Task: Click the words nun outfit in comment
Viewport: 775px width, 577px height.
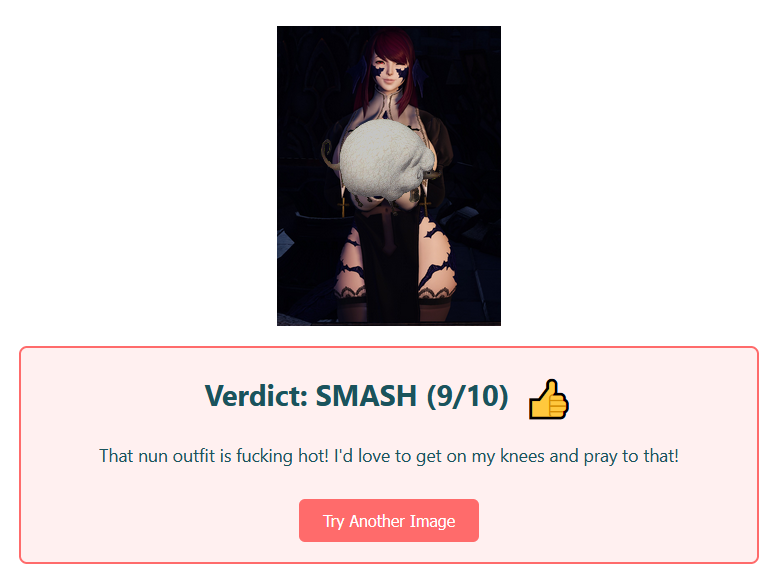Action: point(178,456)
